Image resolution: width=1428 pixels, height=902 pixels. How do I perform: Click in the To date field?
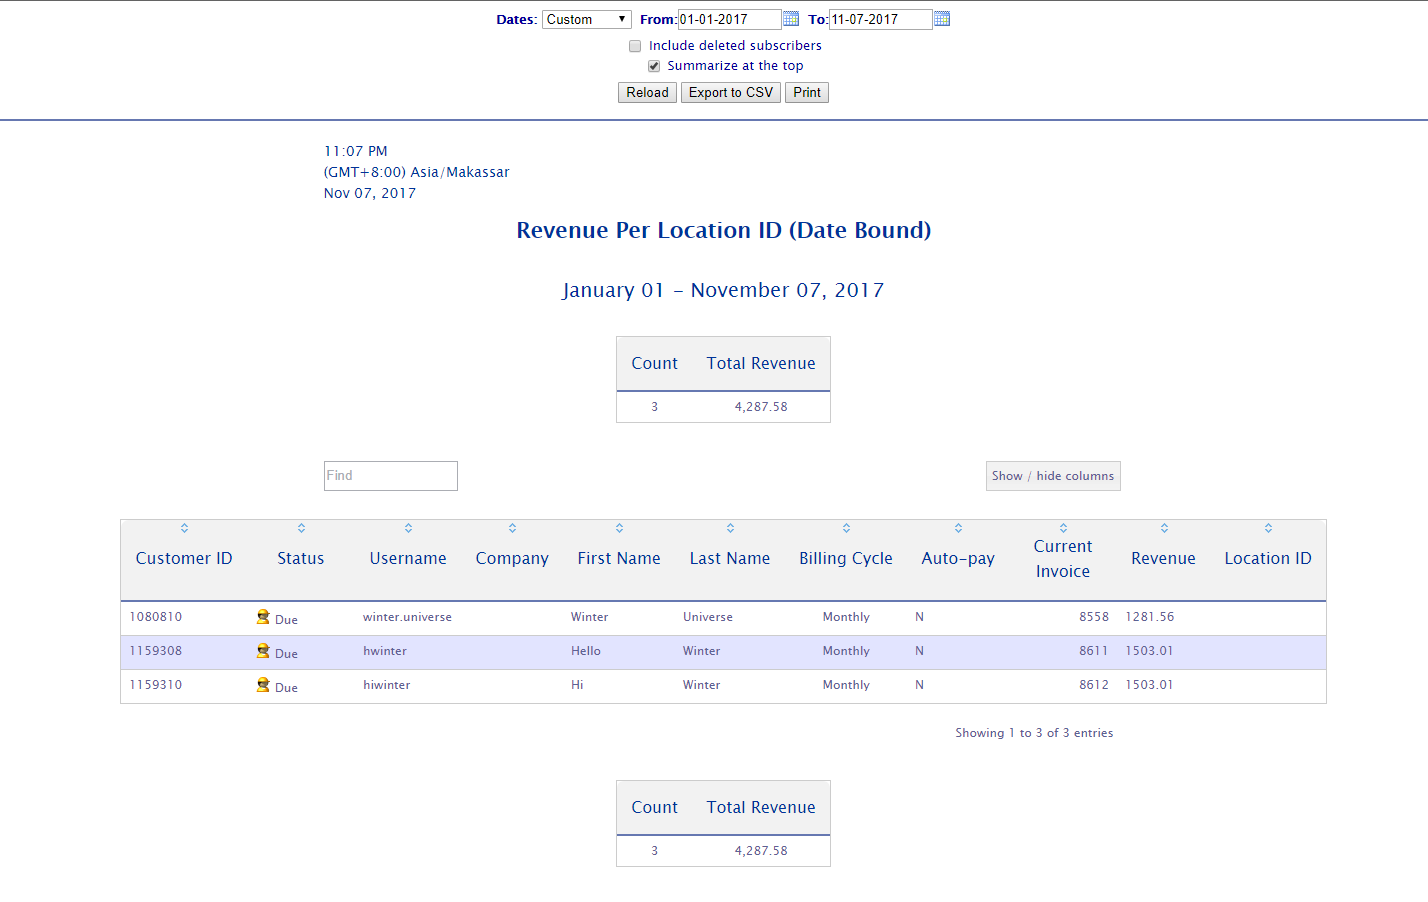pyautogui.click(x=881, y=19)
